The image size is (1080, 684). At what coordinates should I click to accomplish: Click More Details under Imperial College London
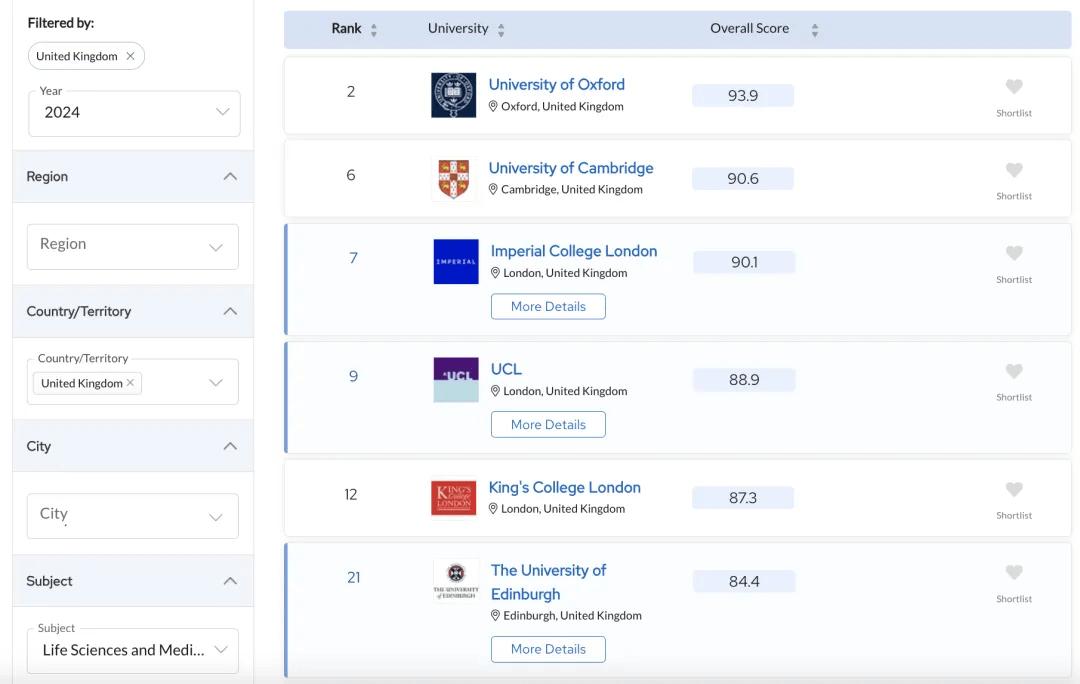(548, 307)
